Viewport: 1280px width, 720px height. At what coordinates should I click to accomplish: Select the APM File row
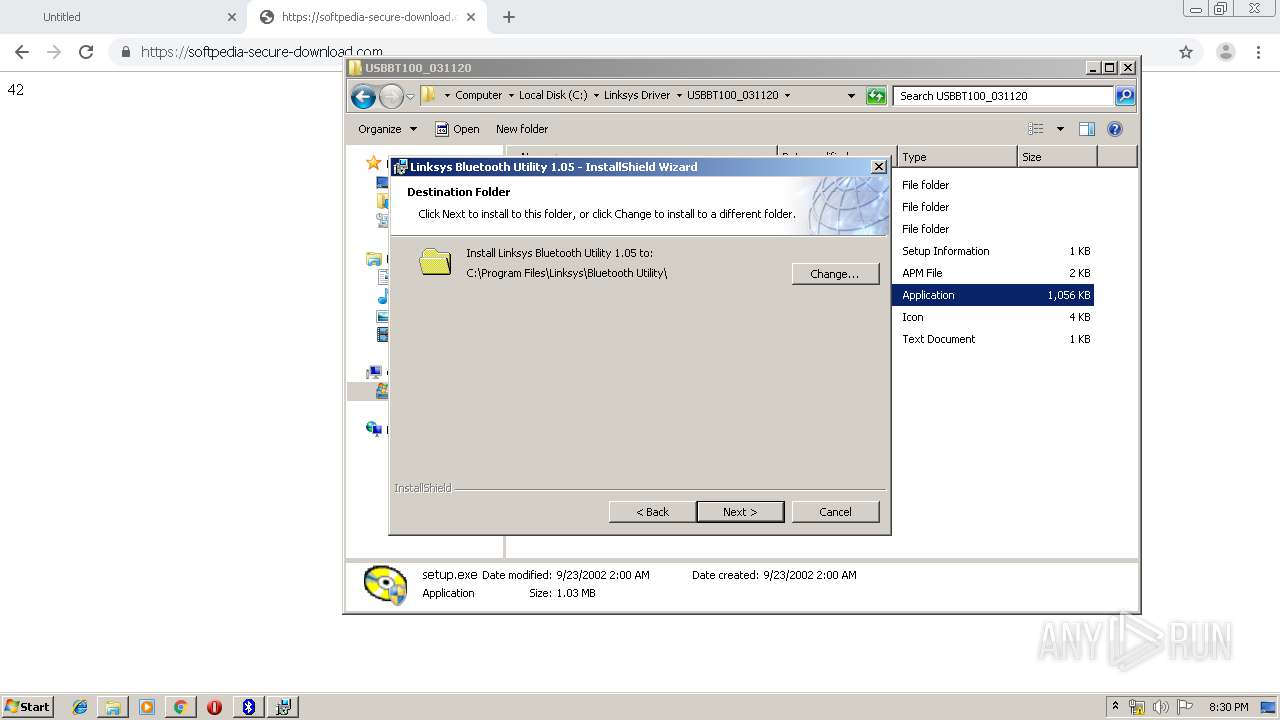[x=995, y=273]
